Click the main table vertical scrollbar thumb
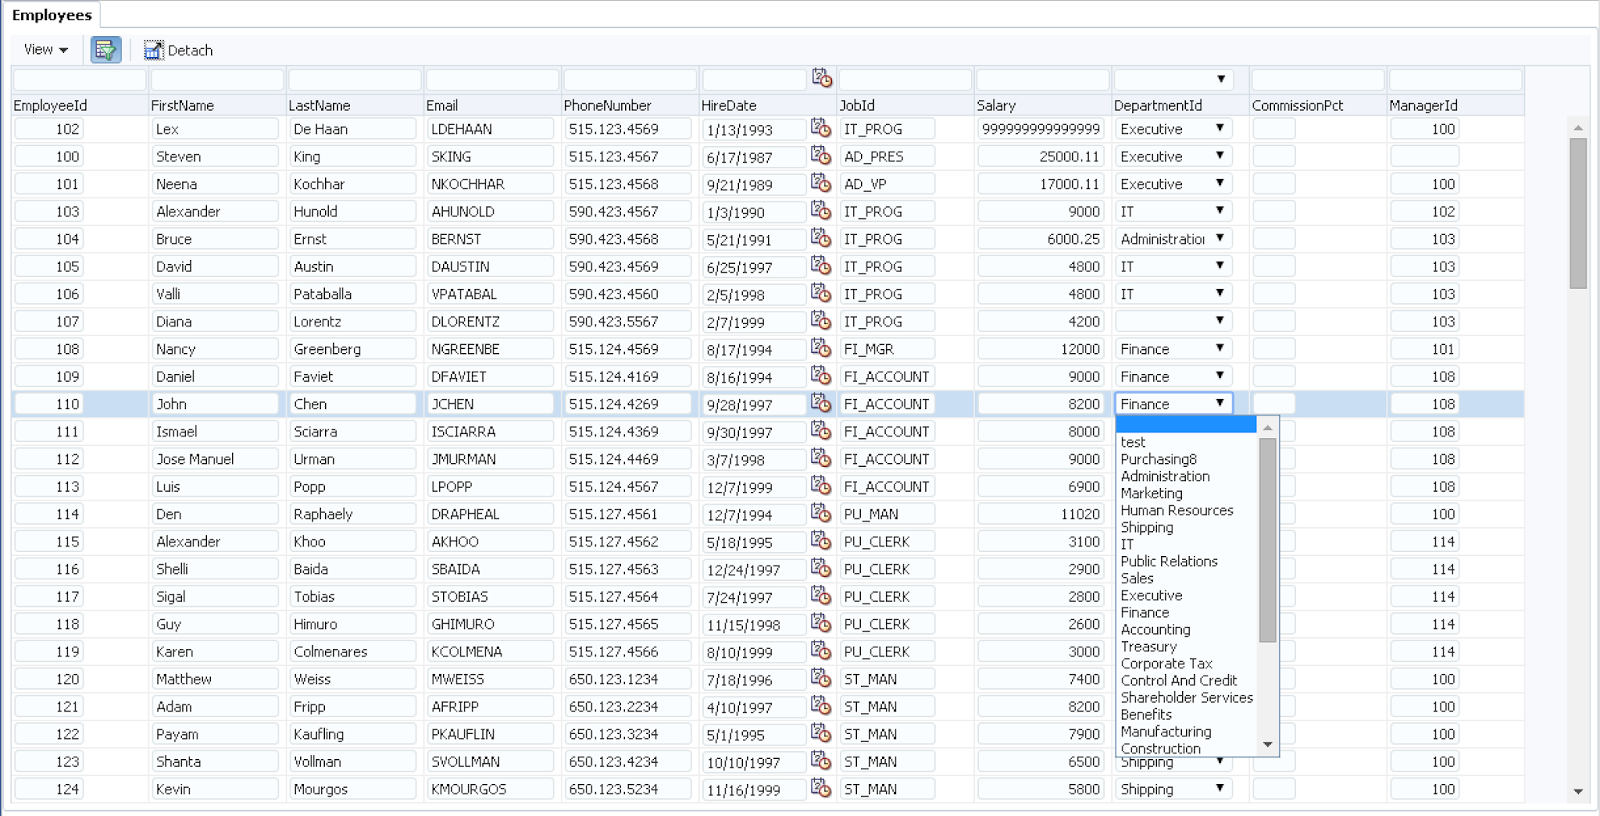 1578,213
